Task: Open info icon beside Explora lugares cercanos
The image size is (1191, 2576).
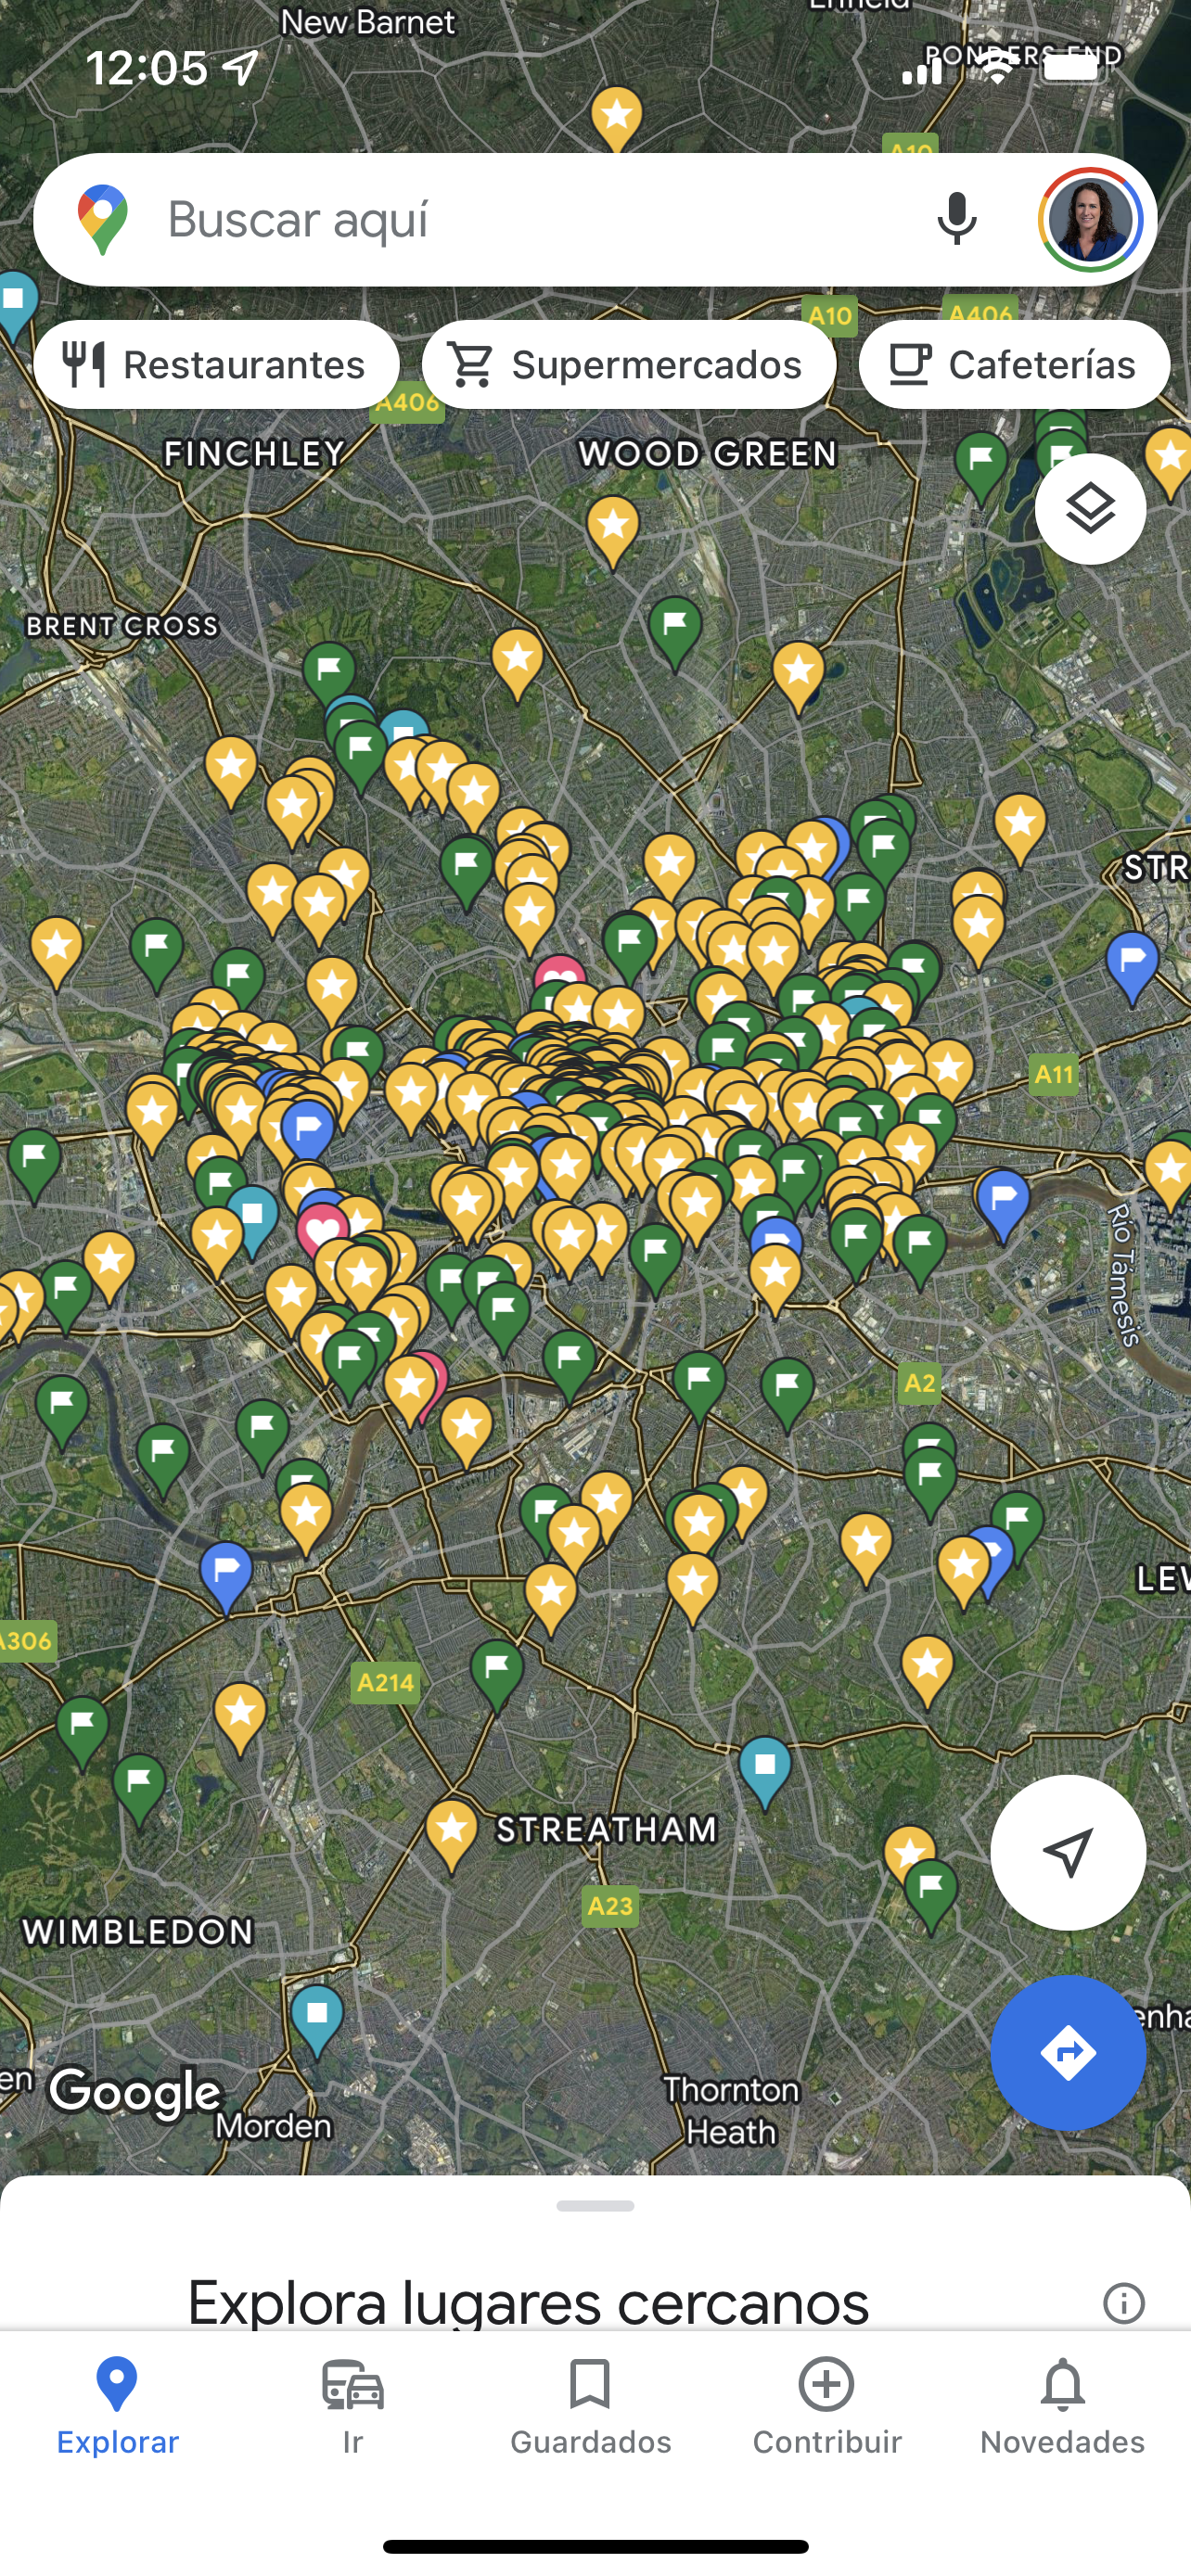Action: 1123,2302
